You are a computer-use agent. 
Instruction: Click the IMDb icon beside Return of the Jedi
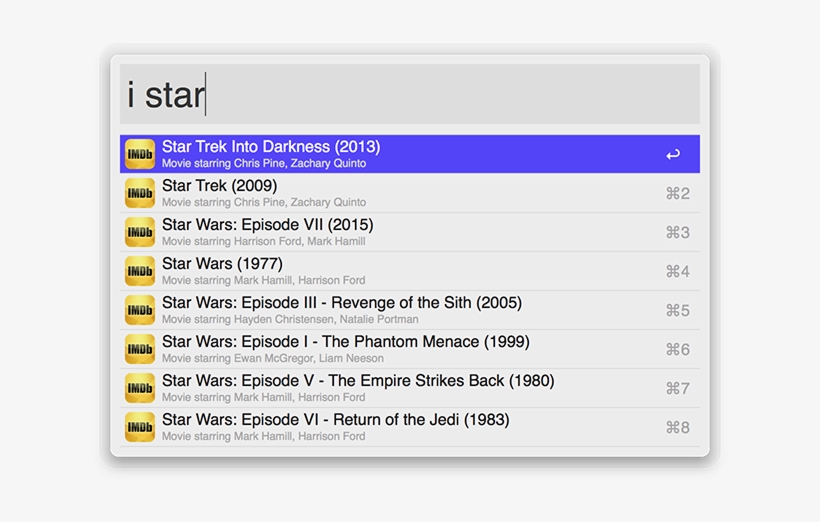(140, 427)
